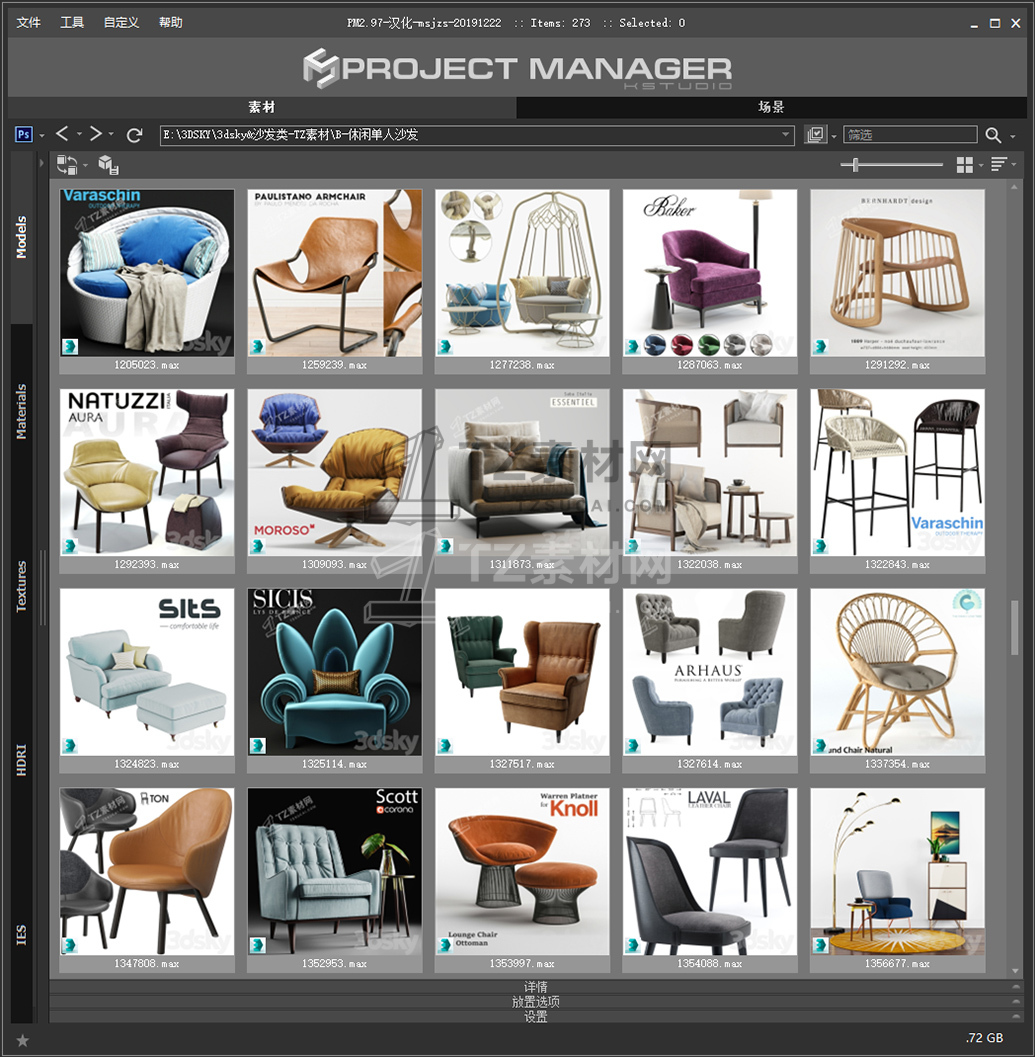Open dropdown arrow next to Ps icon
The image size is (1035, 1057).
(42, 135)
